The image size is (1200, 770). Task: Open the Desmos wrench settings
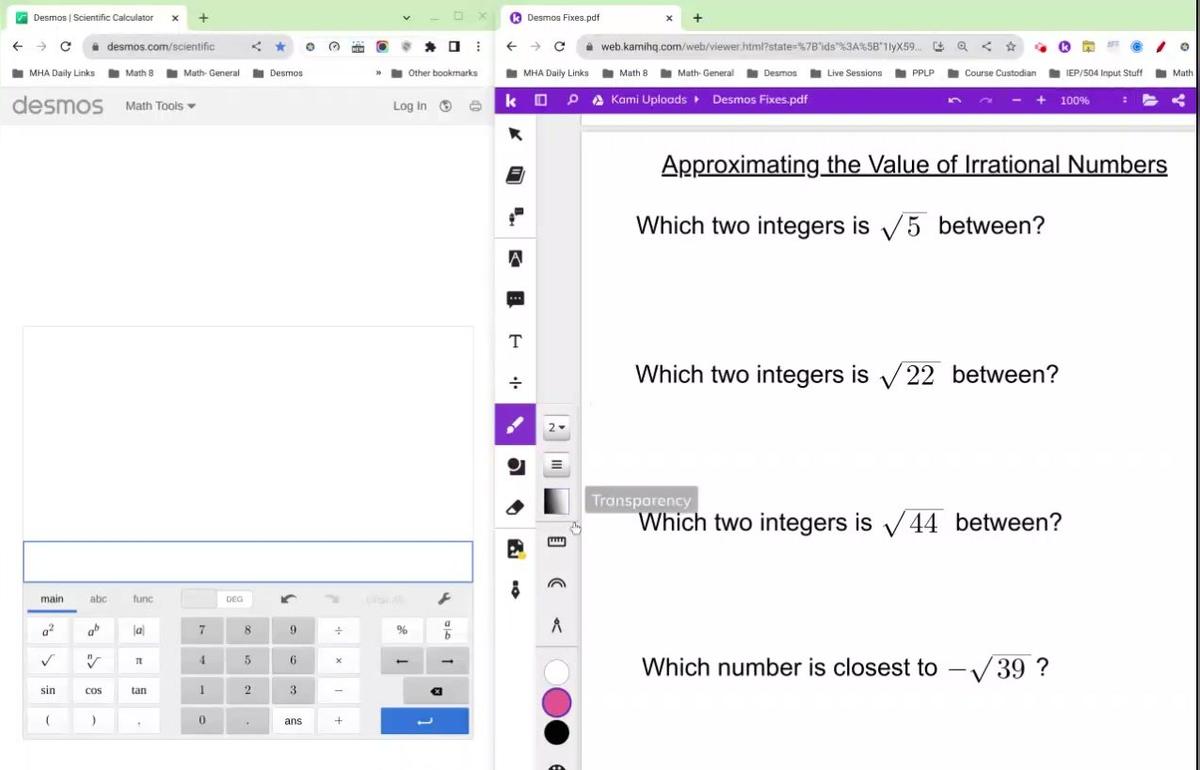[x=445, y=599]
